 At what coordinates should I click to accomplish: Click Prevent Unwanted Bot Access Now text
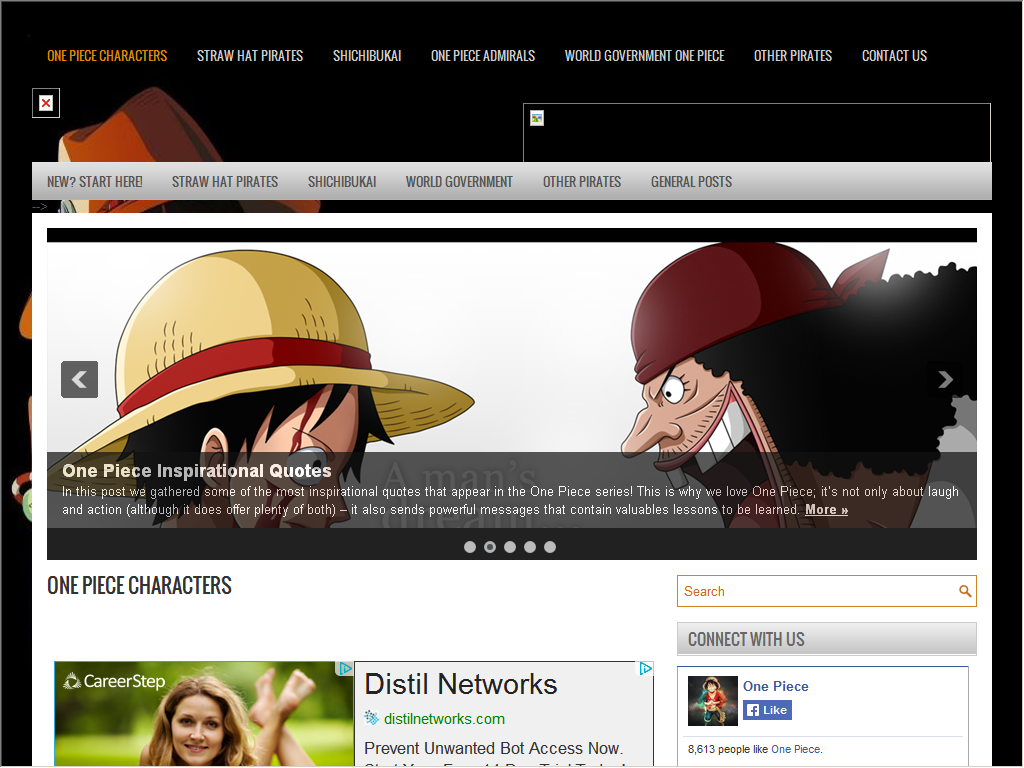click(x=493, y=748)
